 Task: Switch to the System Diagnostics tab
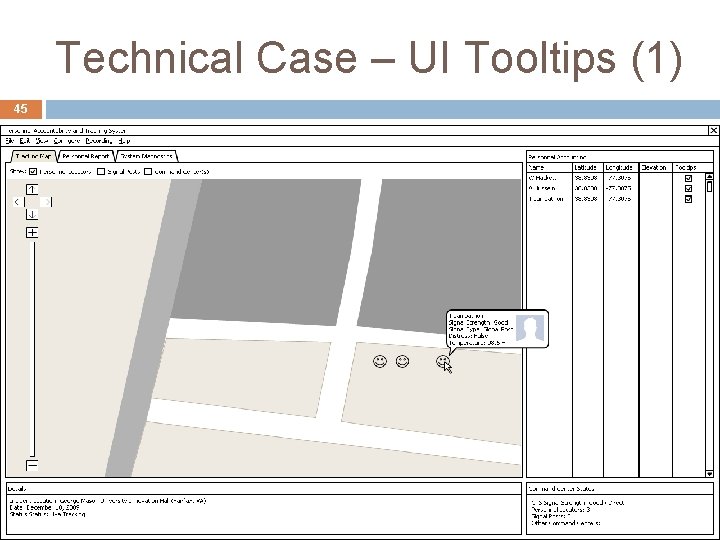tap(146, 157)
